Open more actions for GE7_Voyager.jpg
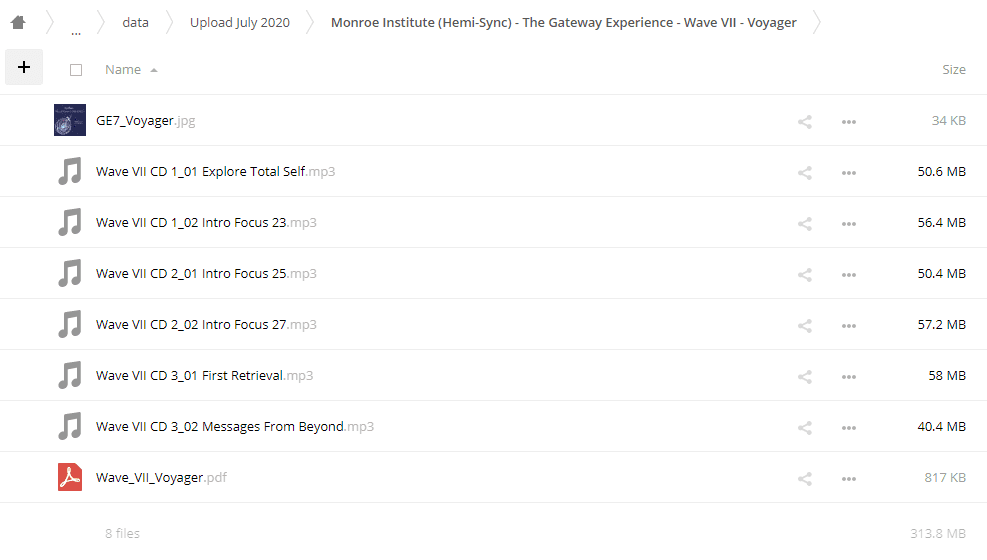The image size is (987, 560). [x=849, y=121]
